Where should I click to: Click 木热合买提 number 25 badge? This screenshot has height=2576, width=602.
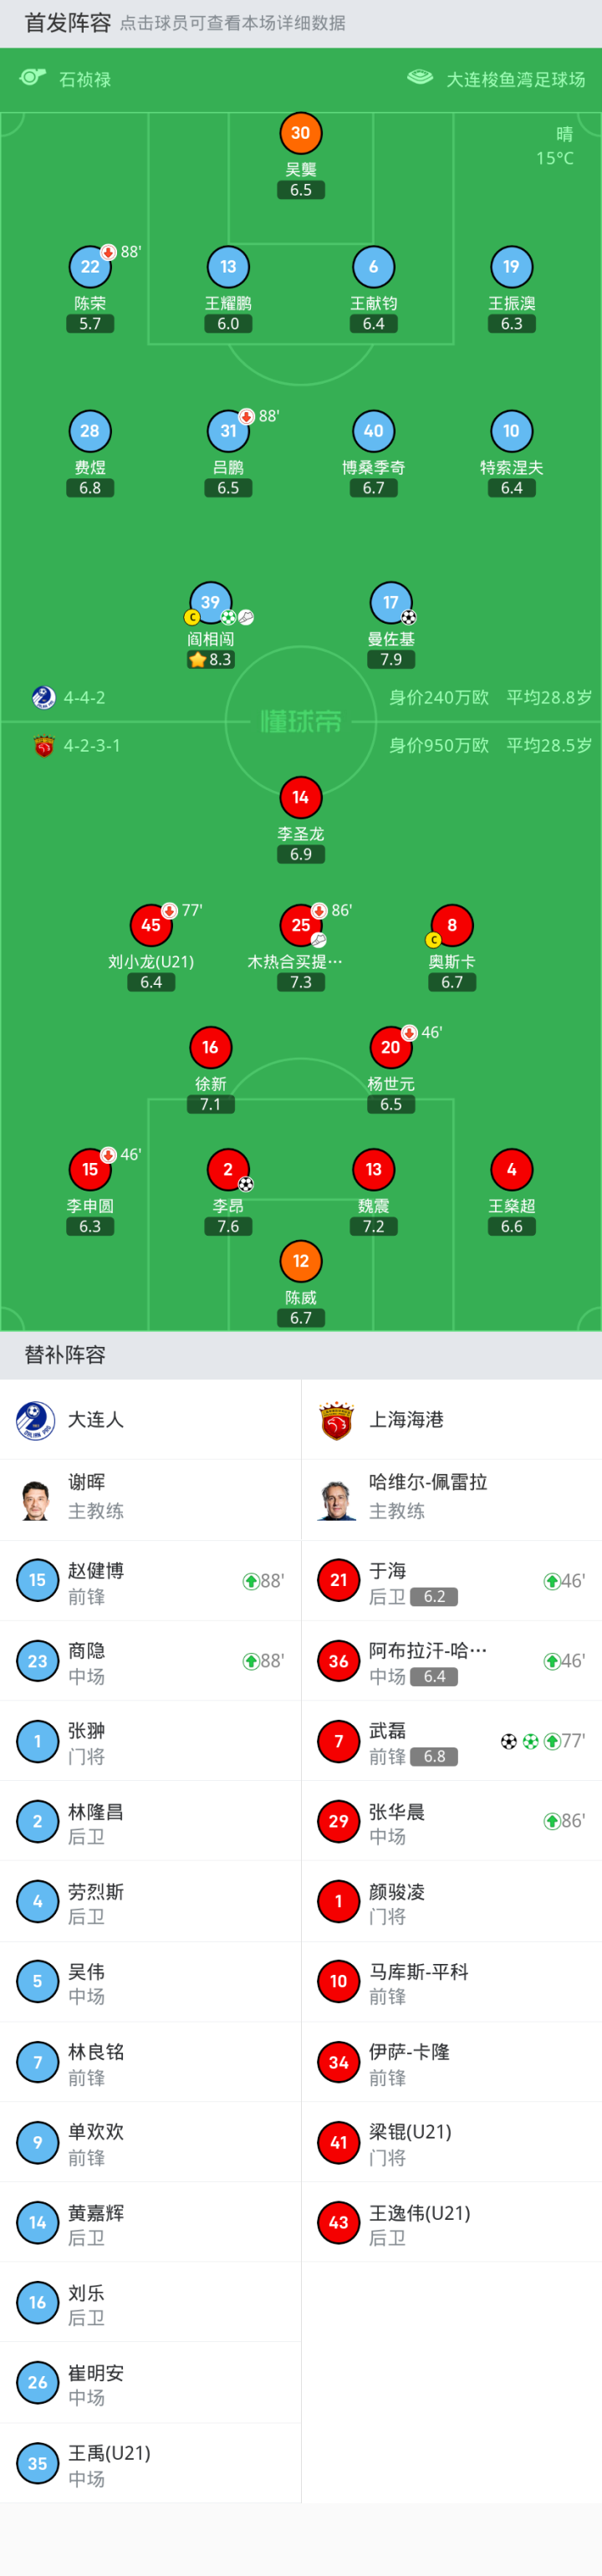[300, 925]
